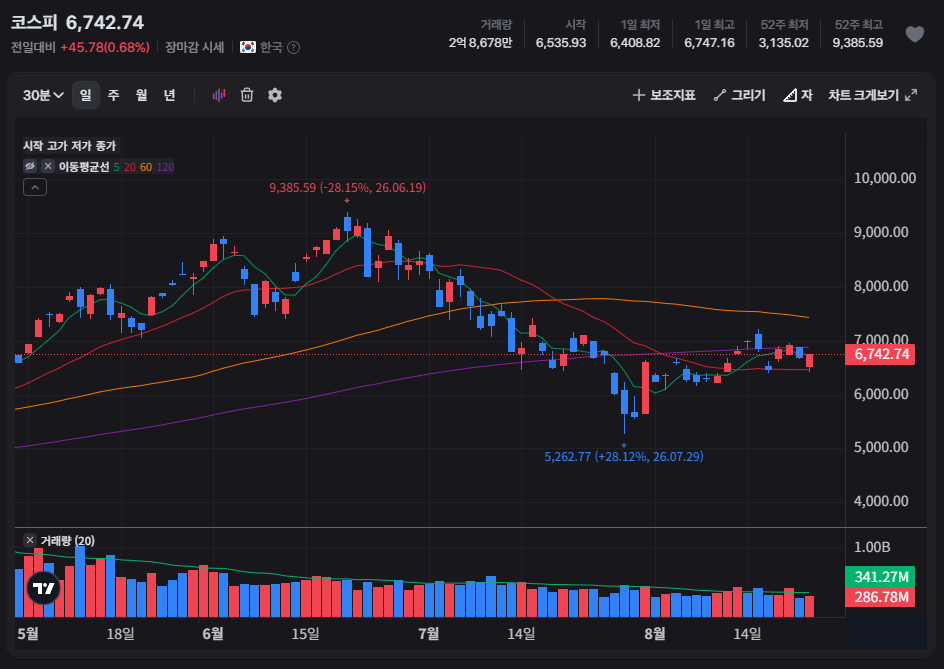The image size is (944, 669).
Task: Change the candlestick chart type icon
Action: 219,95
